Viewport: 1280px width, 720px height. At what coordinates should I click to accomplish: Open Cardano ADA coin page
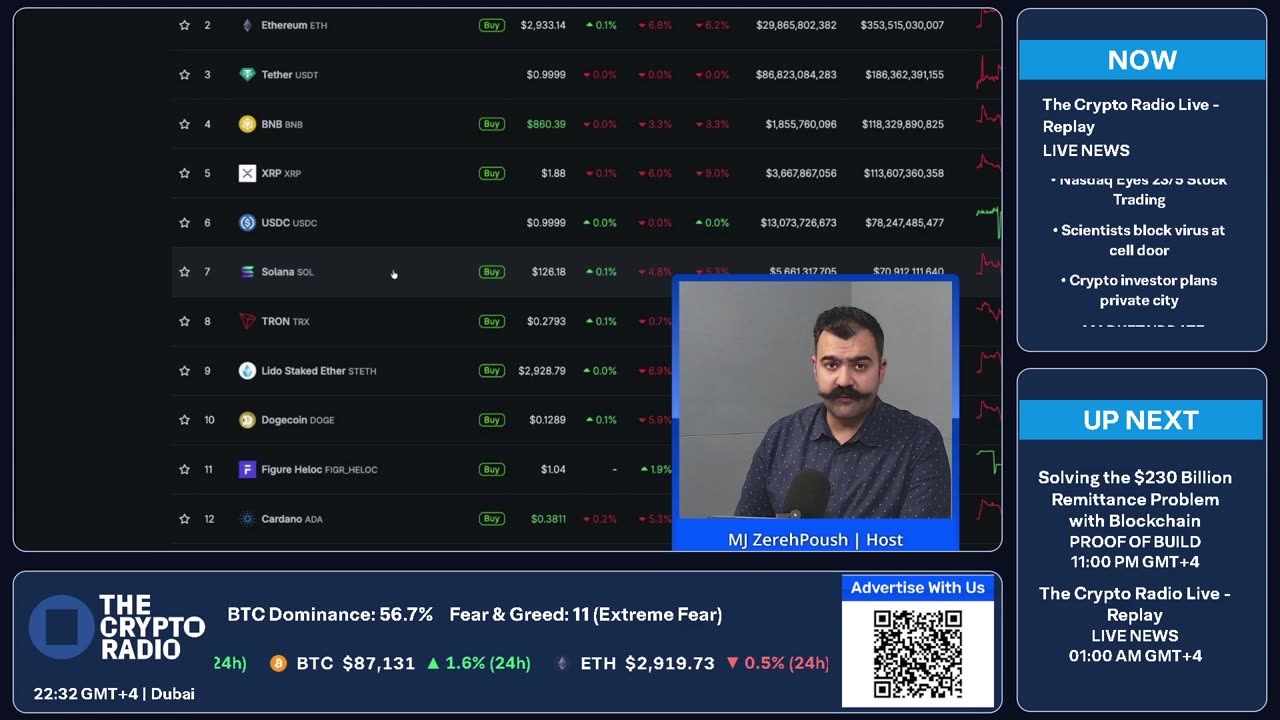click(x=292, y=519)
